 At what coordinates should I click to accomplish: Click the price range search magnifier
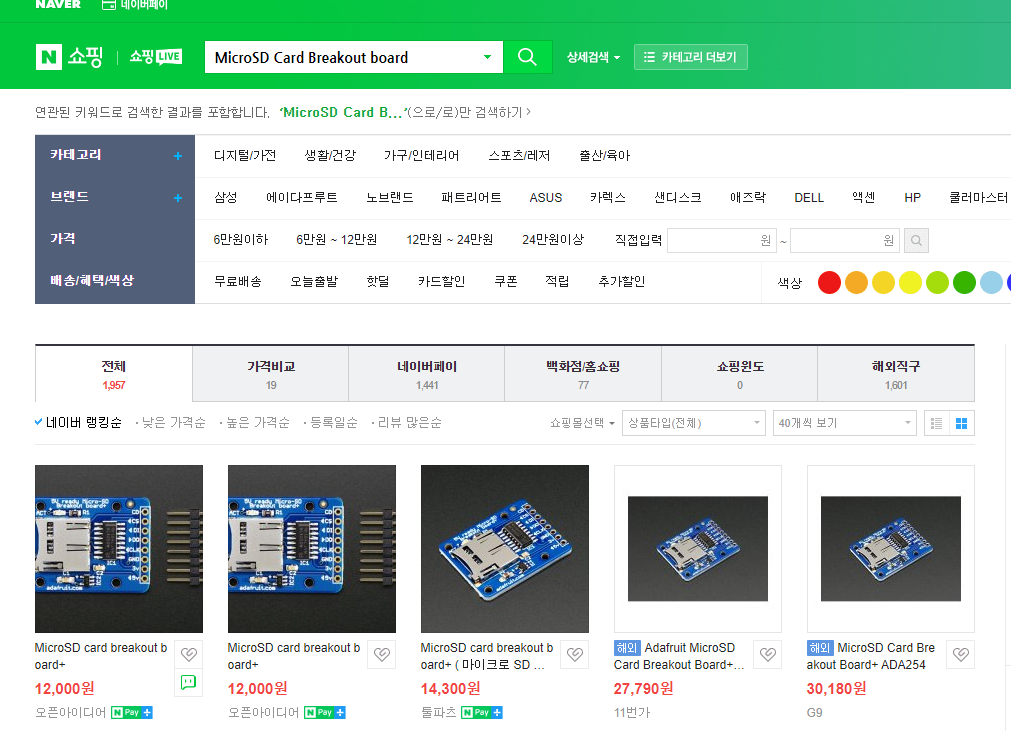coord(916,240)
